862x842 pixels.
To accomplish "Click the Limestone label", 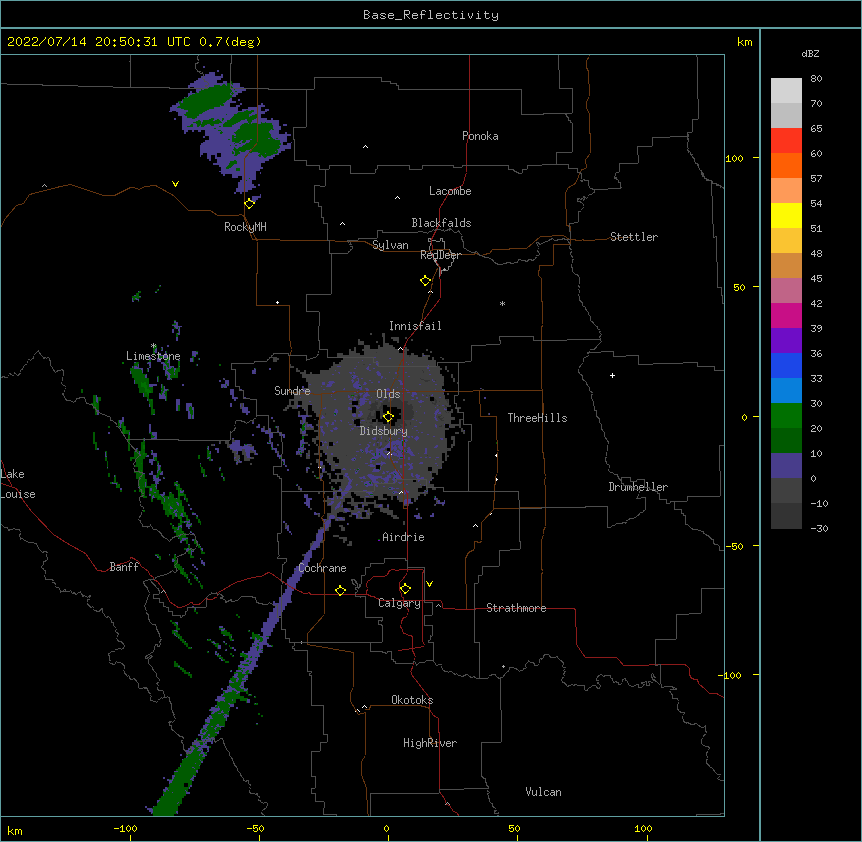I will tap(153, 356).
